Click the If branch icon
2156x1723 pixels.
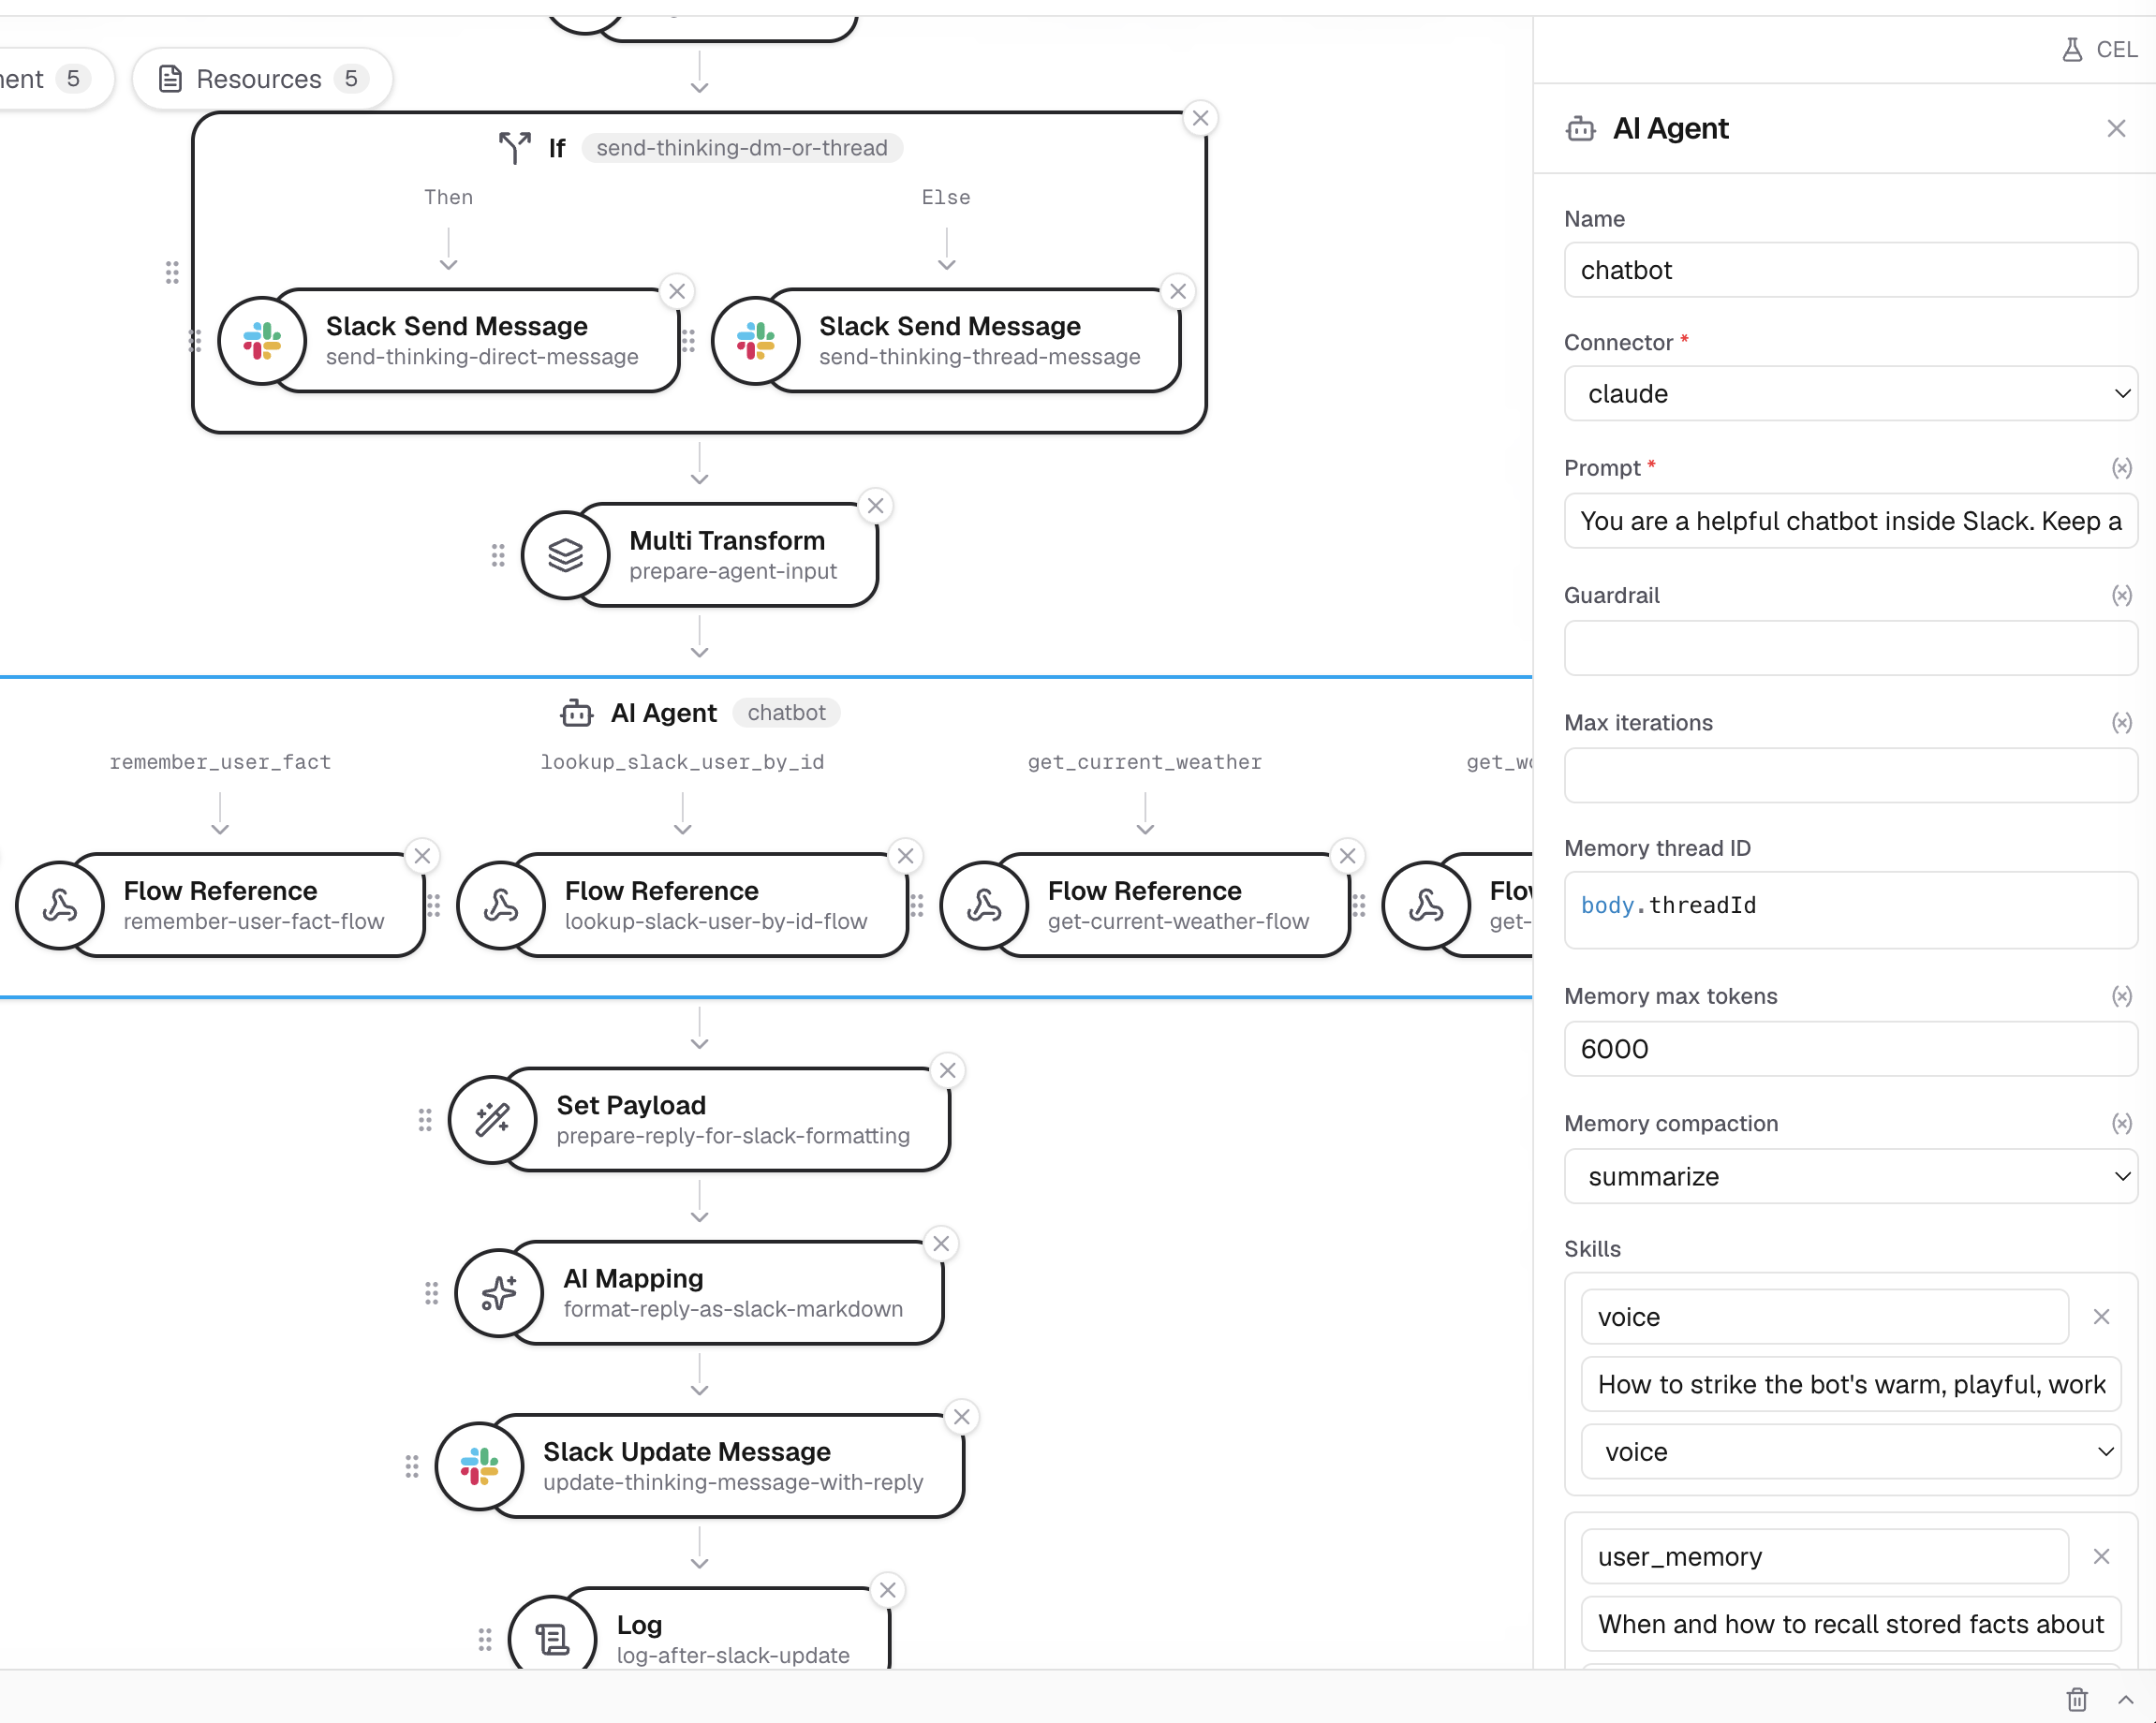pos(515,148)
